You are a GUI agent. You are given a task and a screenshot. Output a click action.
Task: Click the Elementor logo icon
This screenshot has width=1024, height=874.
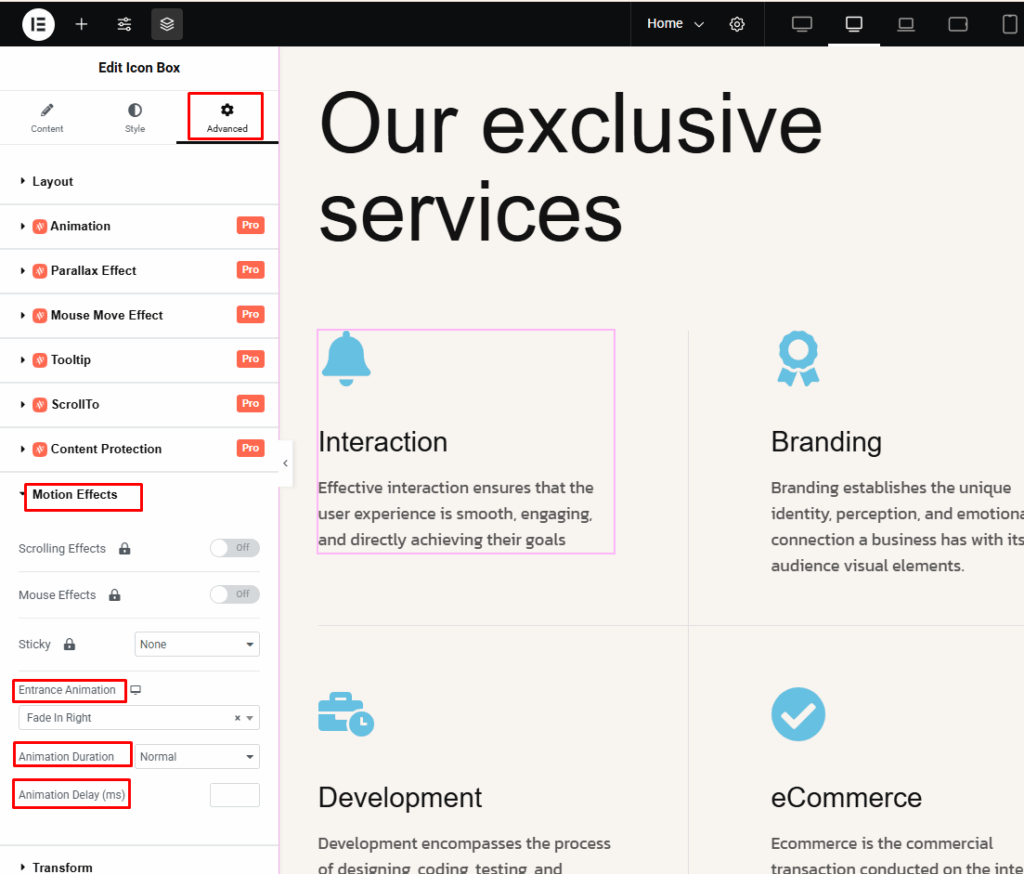point(38,24)
